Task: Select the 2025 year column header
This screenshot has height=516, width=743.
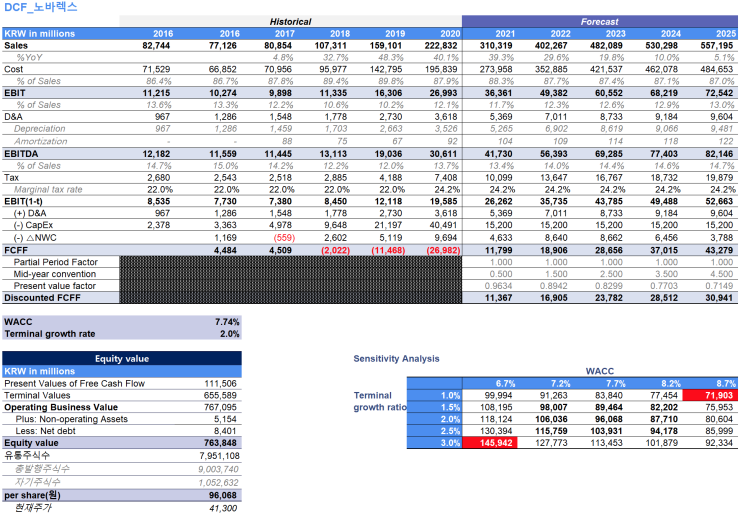Action: pyautogui.click(x=726, y=34)
